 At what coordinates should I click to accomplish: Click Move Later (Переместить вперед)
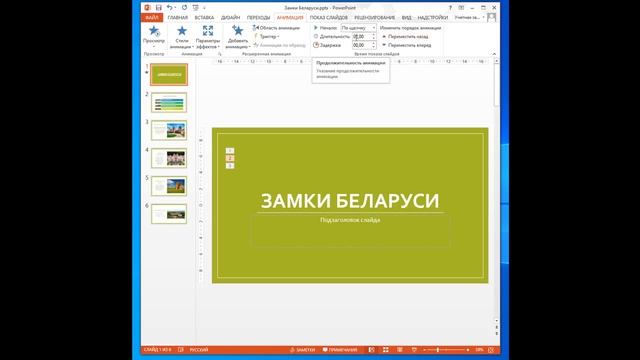406,45
